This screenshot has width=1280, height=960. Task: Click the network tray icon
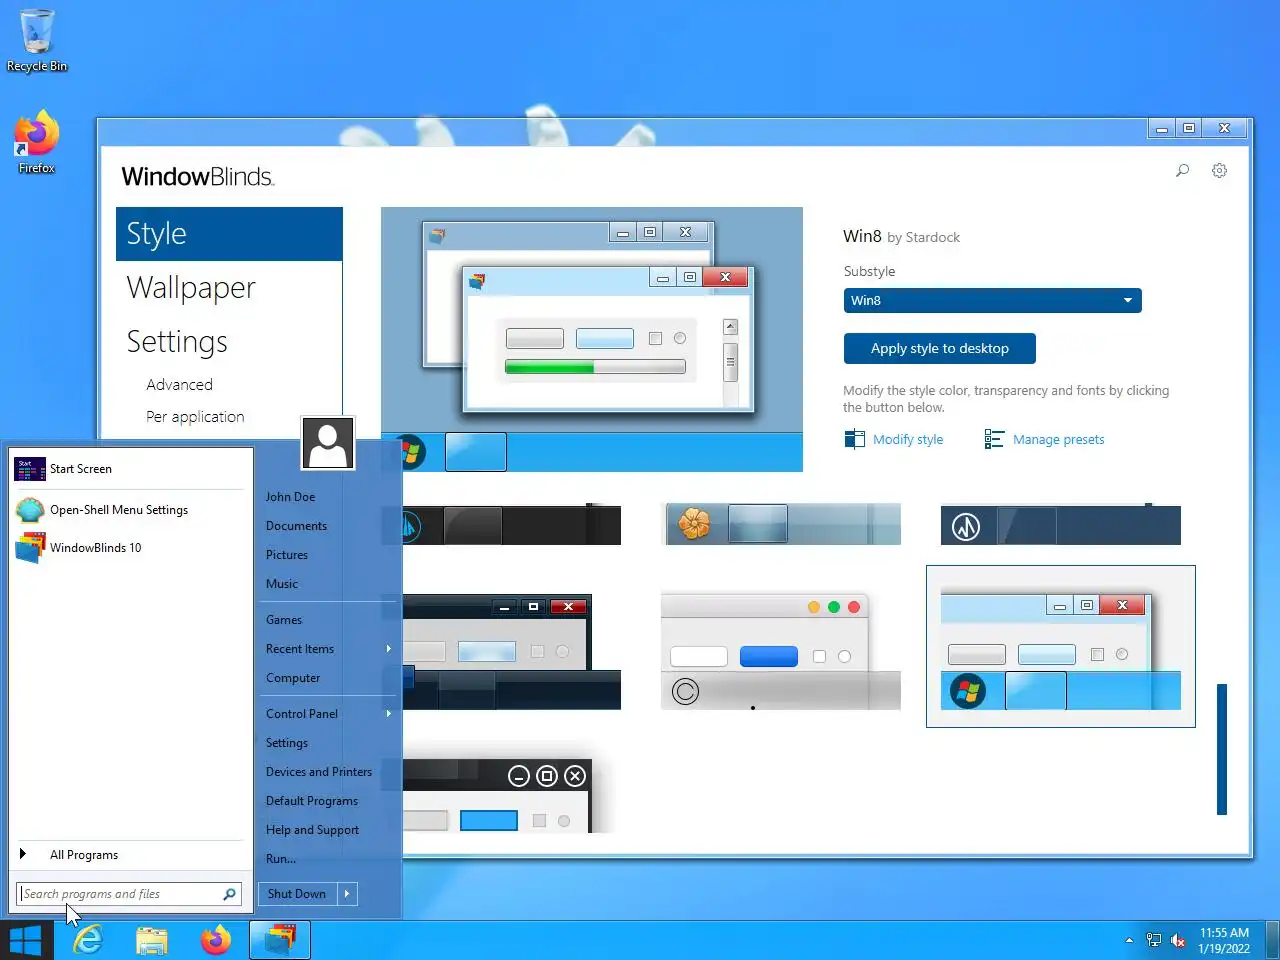point(1154,940)
